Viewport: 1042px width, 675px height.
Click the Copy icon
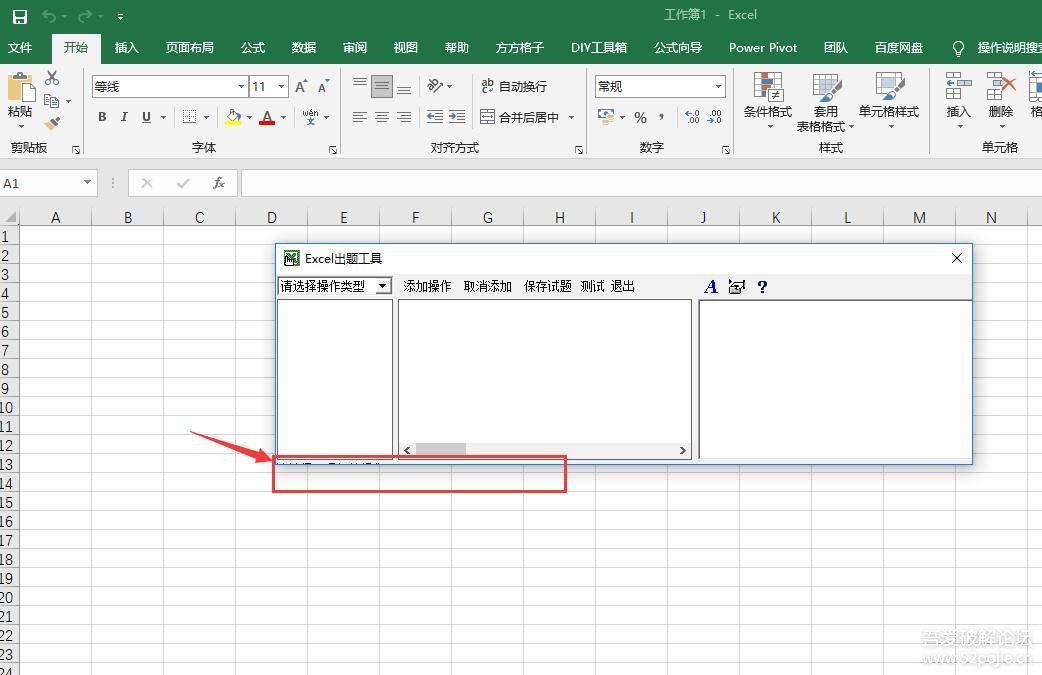(x=52, y=101)
